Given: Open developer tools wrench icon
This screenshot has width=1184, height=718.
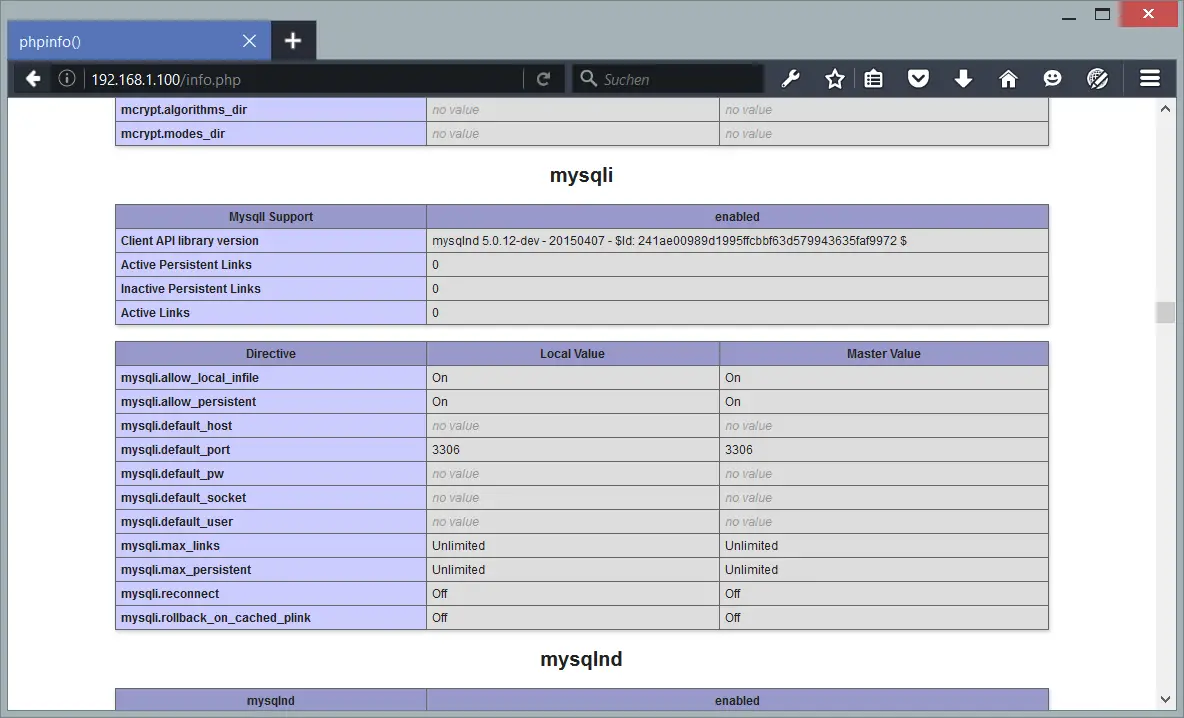Looking at the screenshot, I should (790, 79).
